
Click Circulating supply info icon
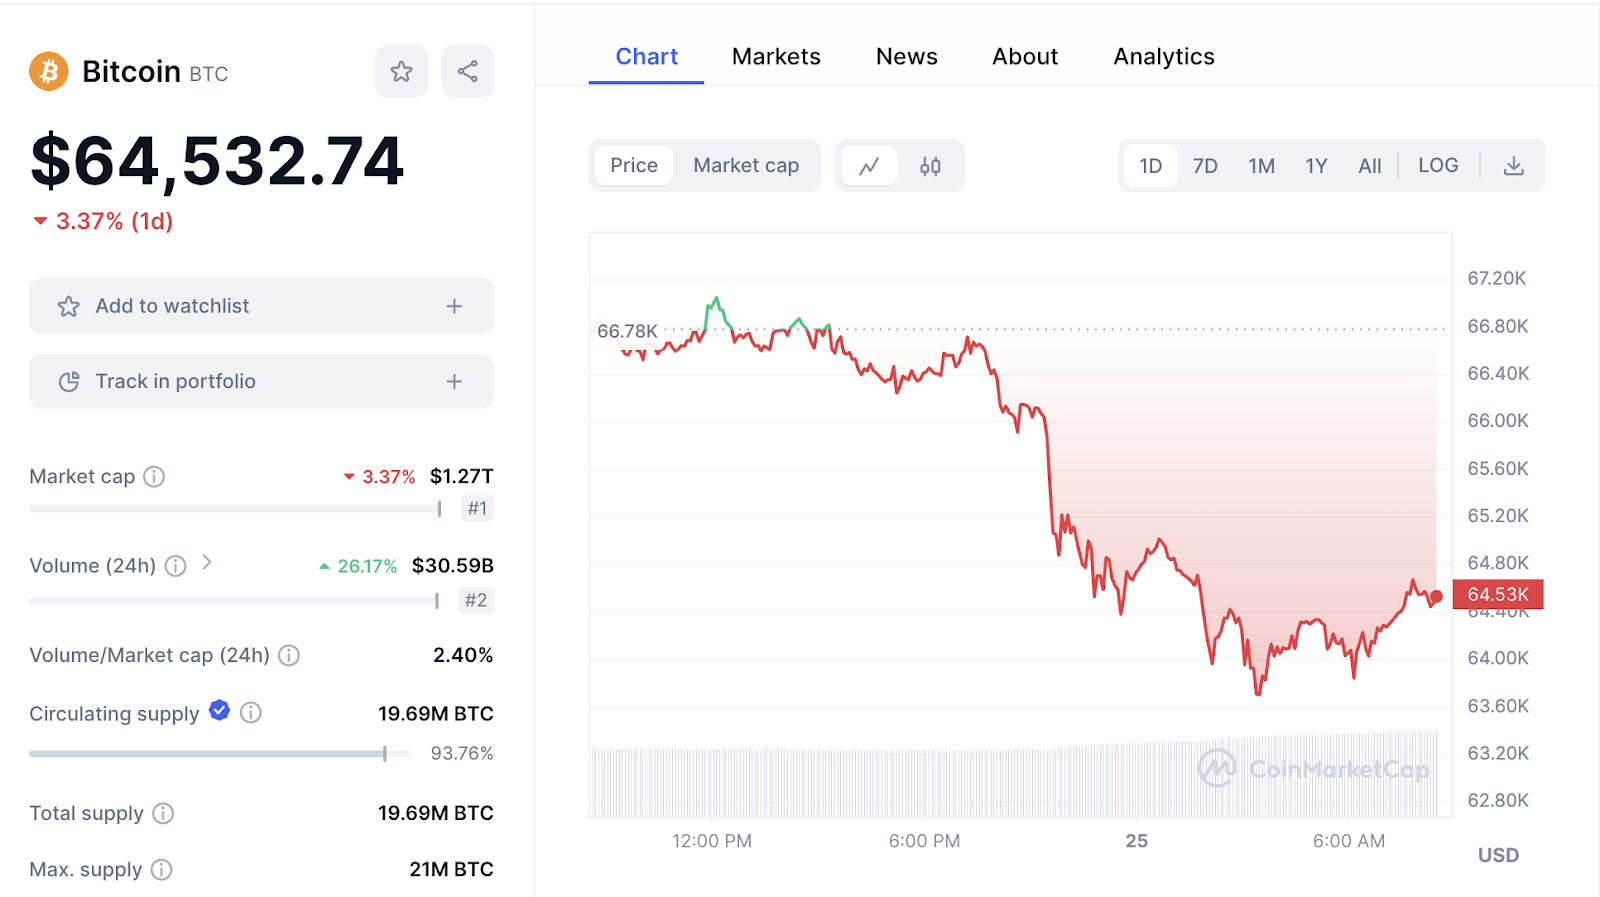(x=251, y=713)
